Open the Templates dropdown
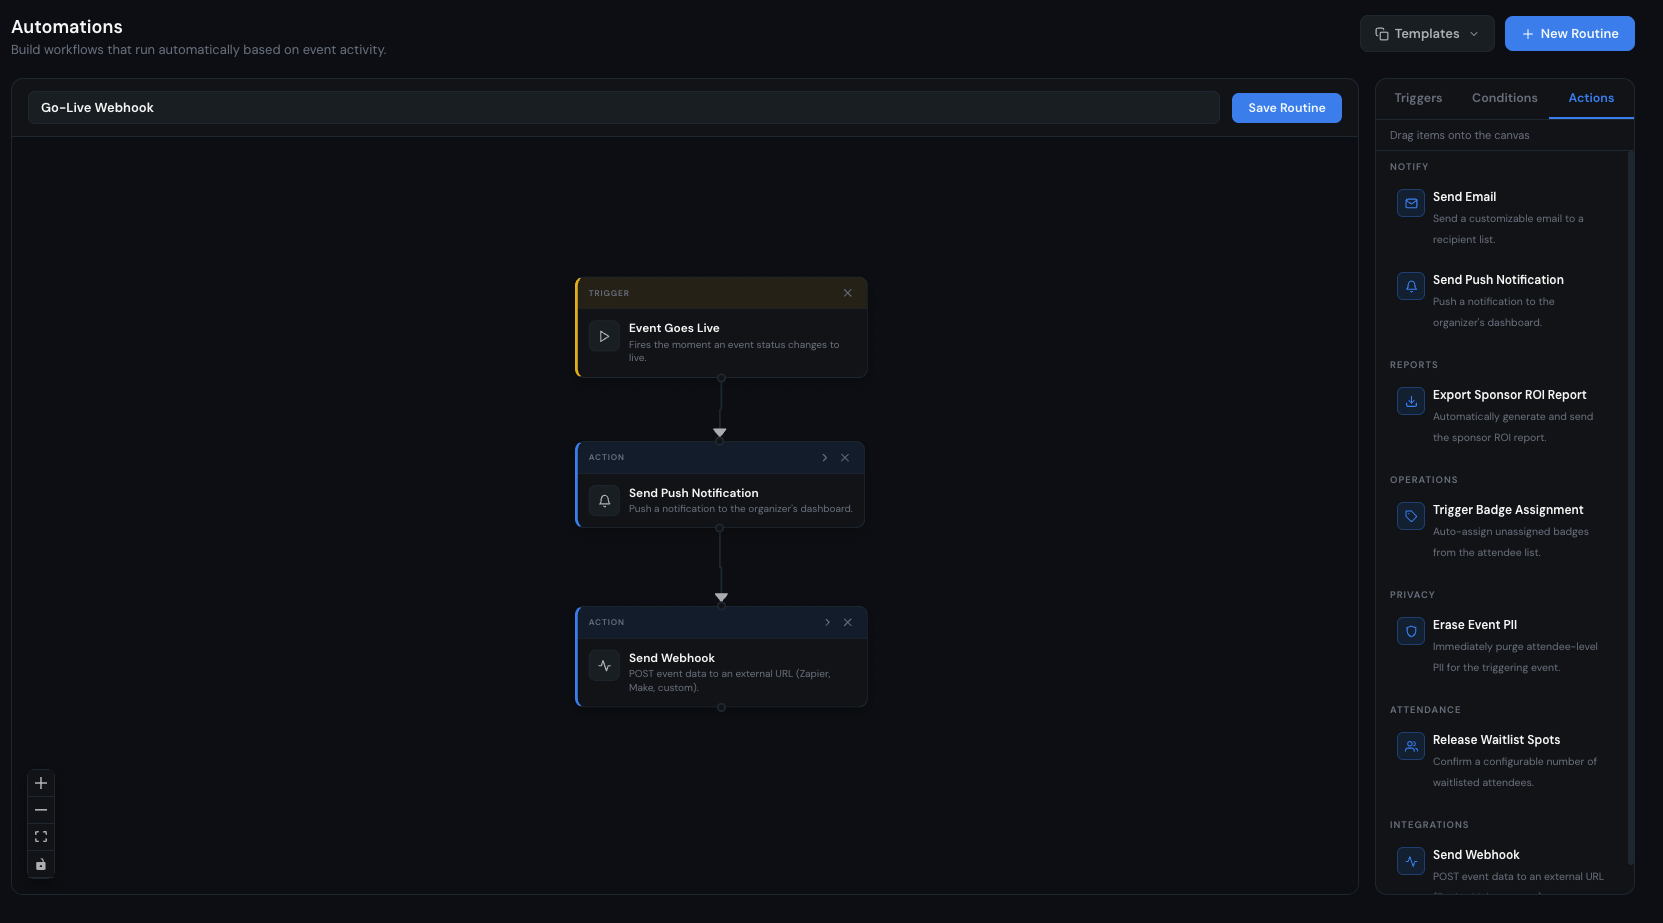 tap(1427, 33)
